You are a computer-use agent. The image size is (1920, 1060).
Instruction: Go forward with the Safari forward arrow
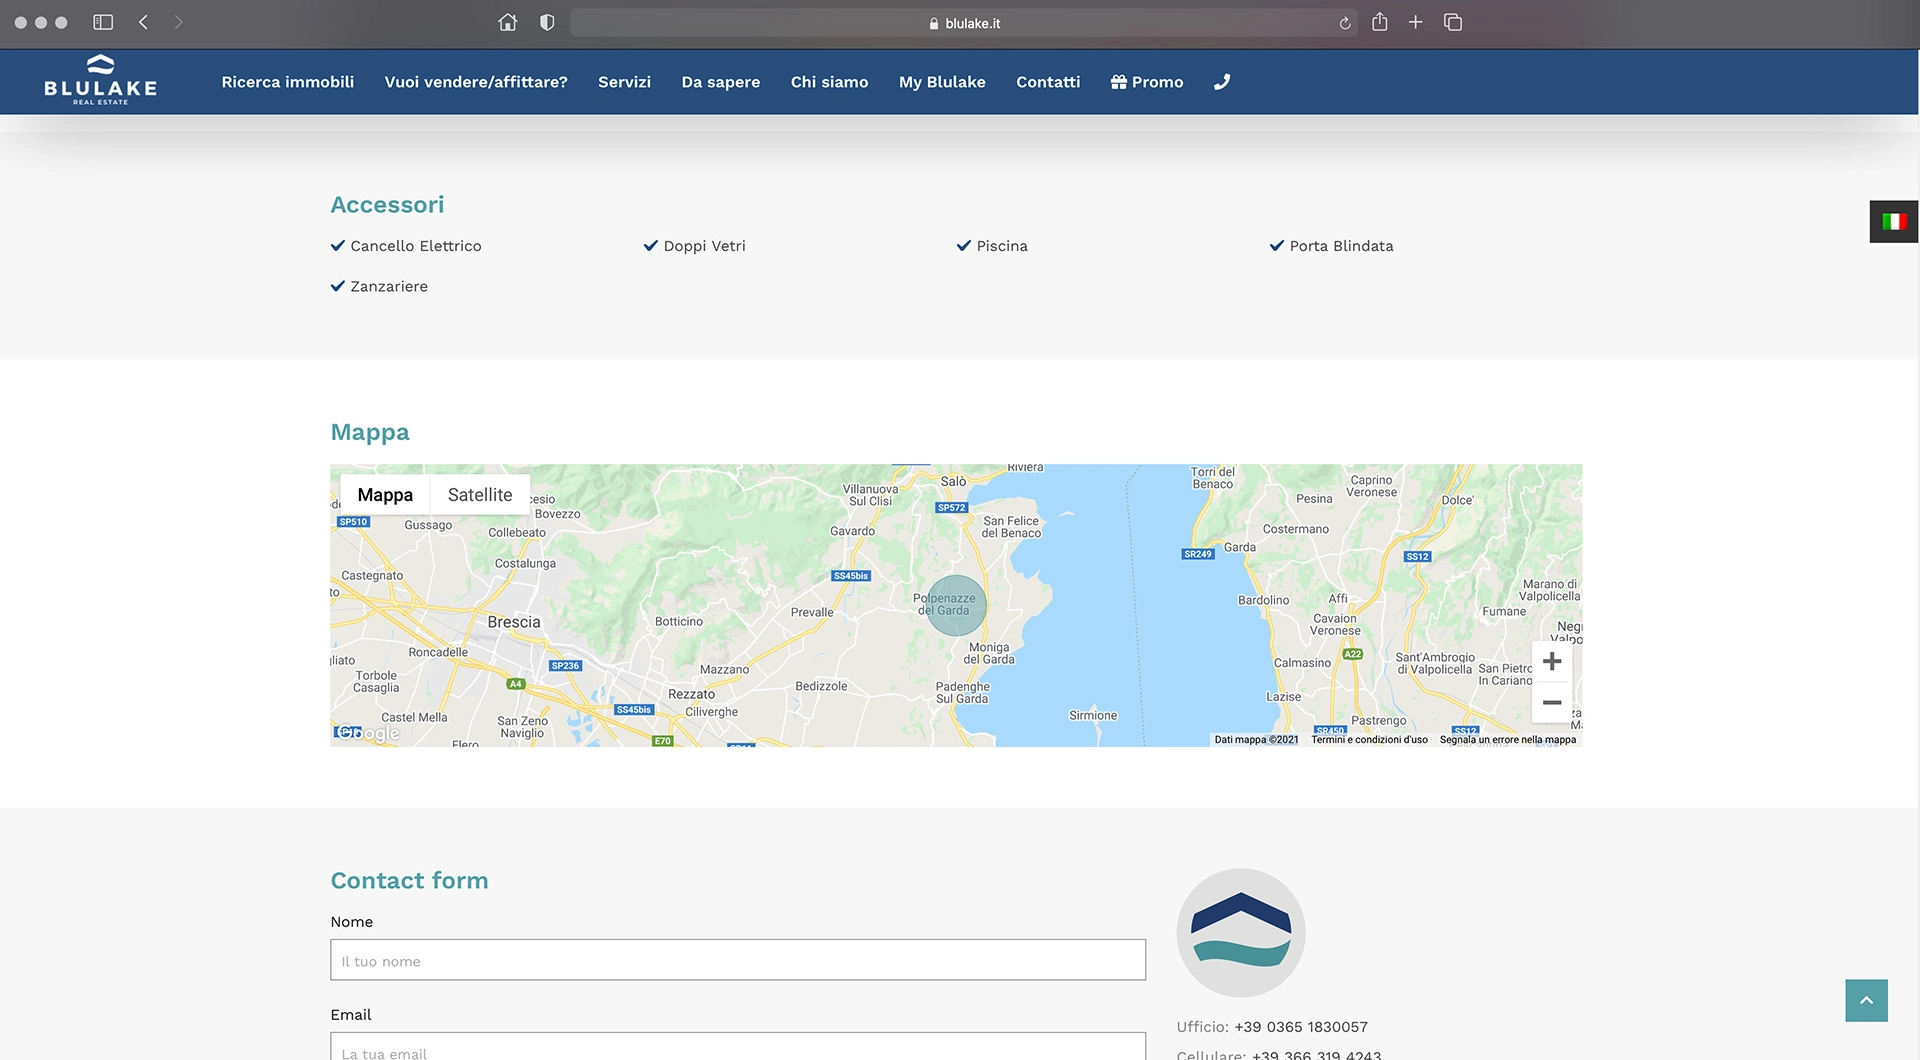click(178, 22)
